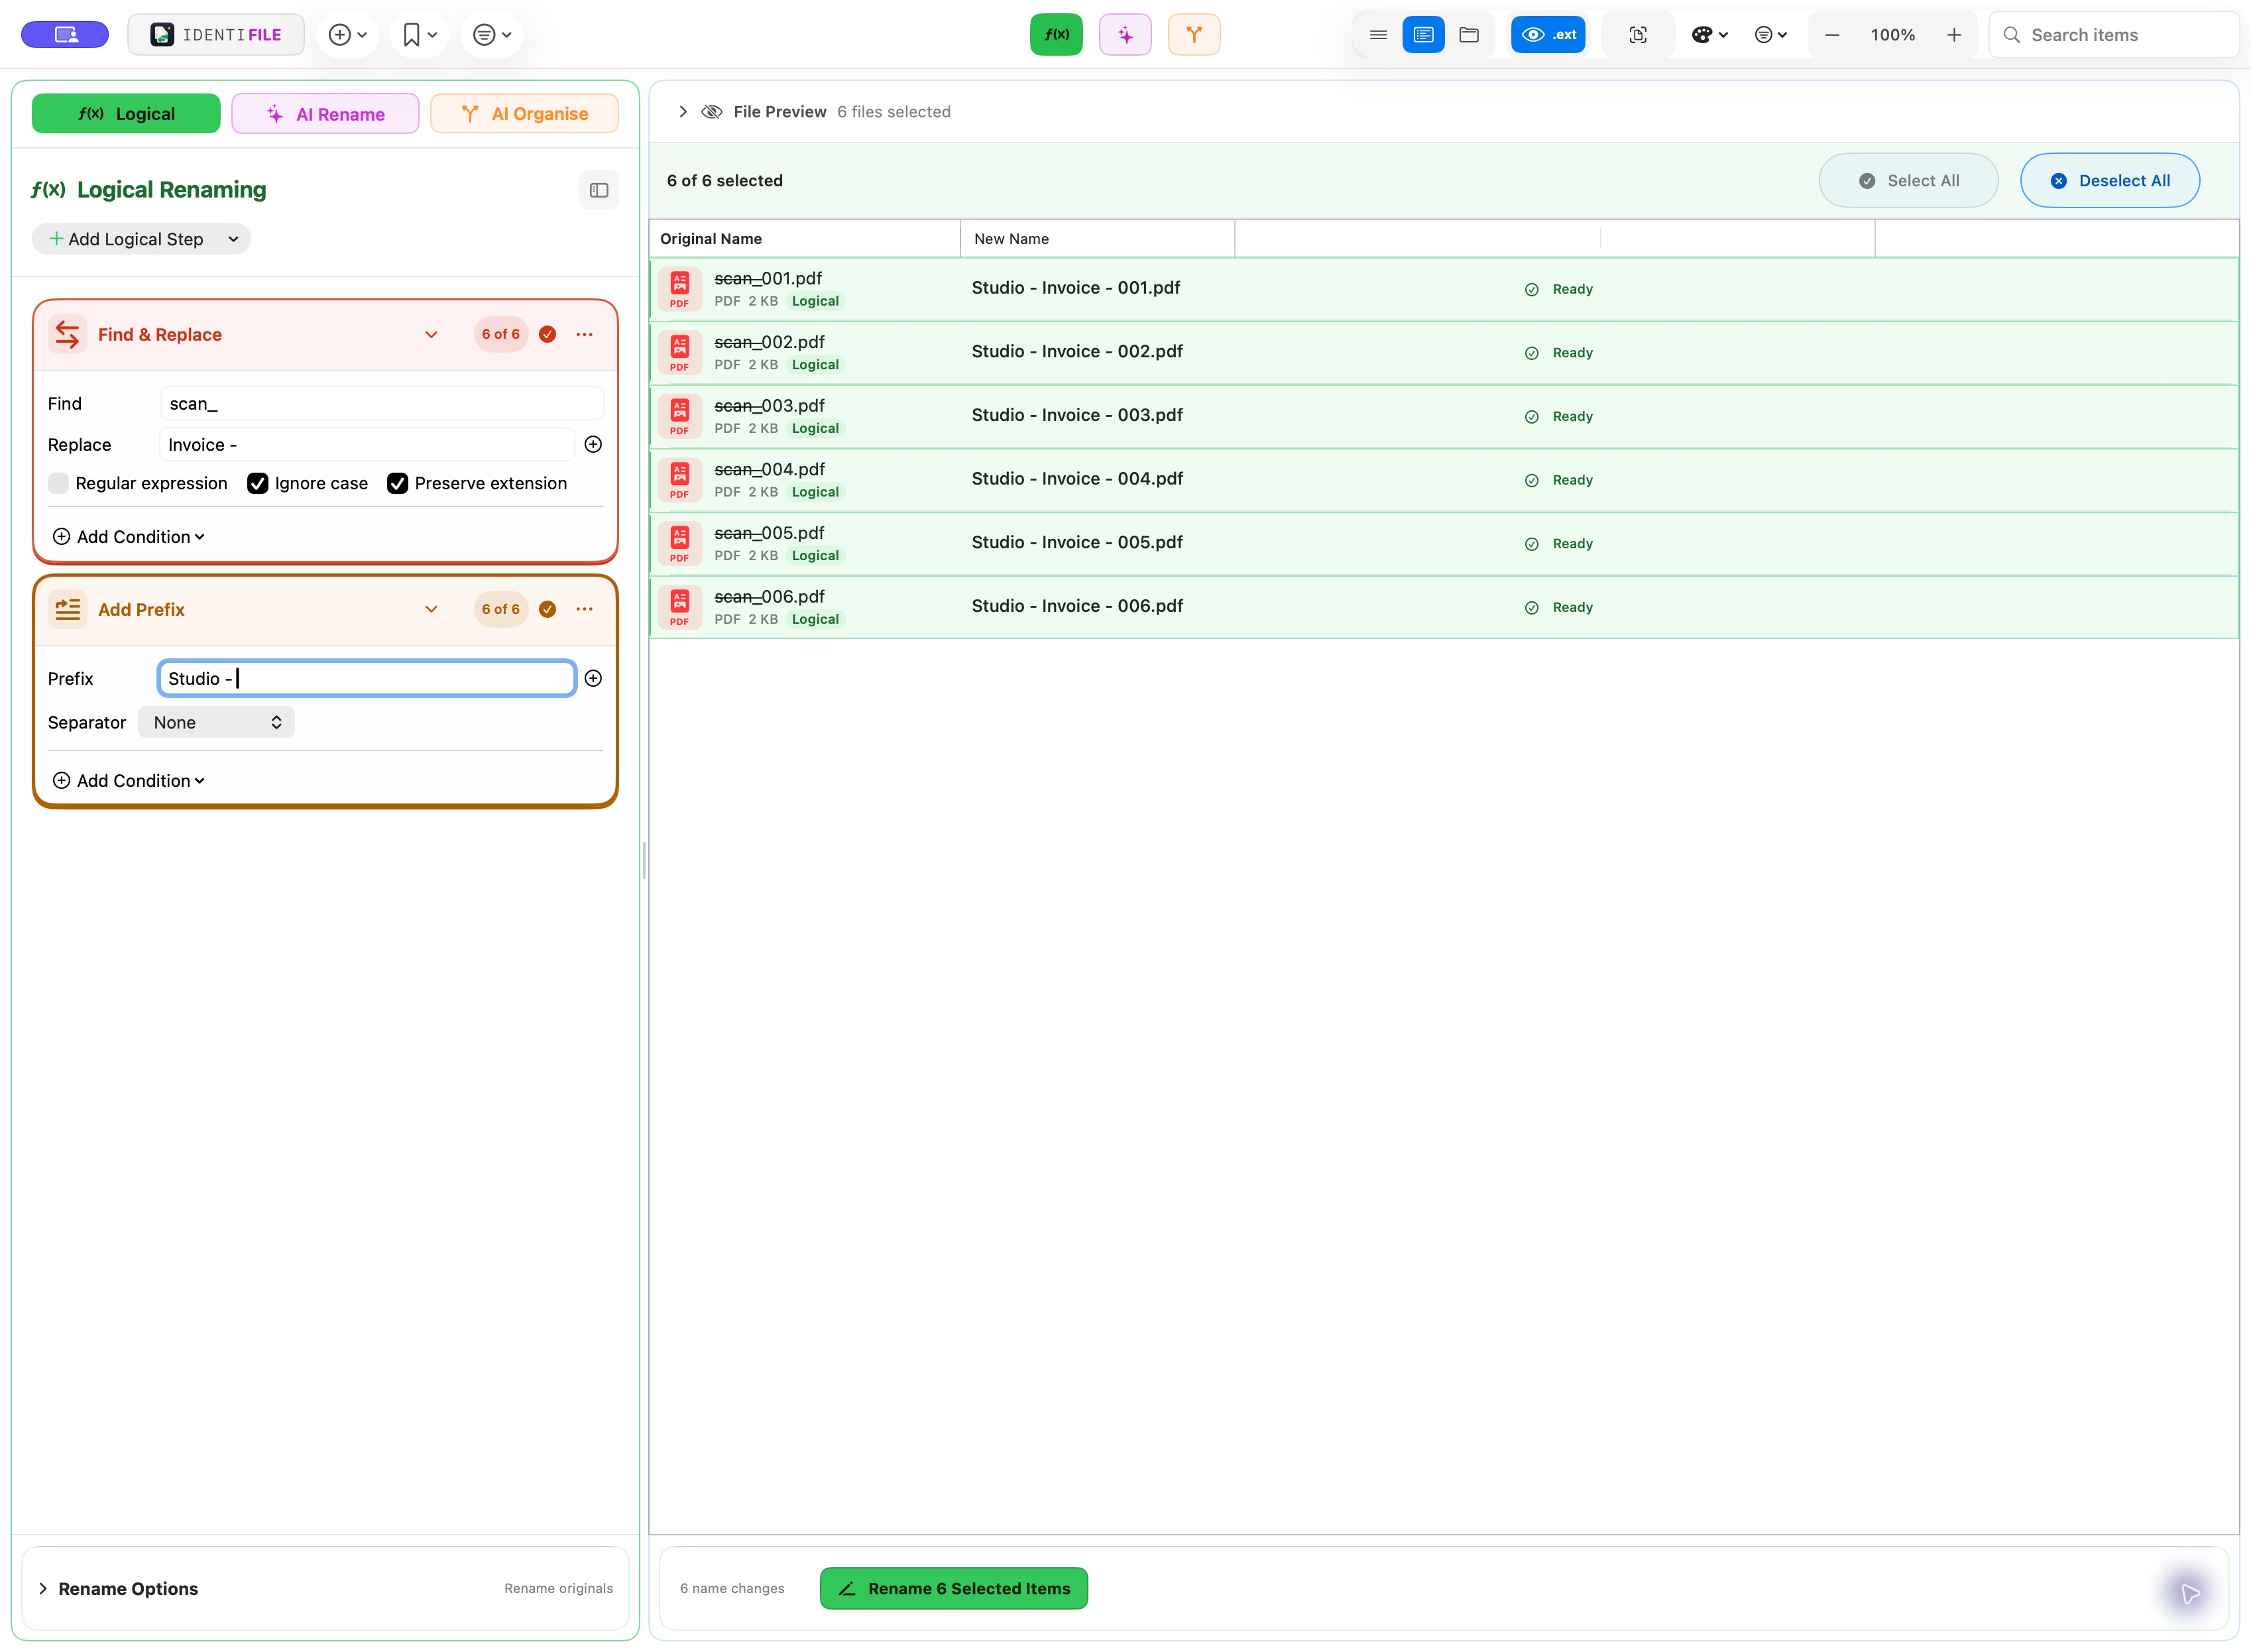Open the bookmark dropdown in toolbar
Screen dimensions: 2251x1652
[x=419, y=35]
